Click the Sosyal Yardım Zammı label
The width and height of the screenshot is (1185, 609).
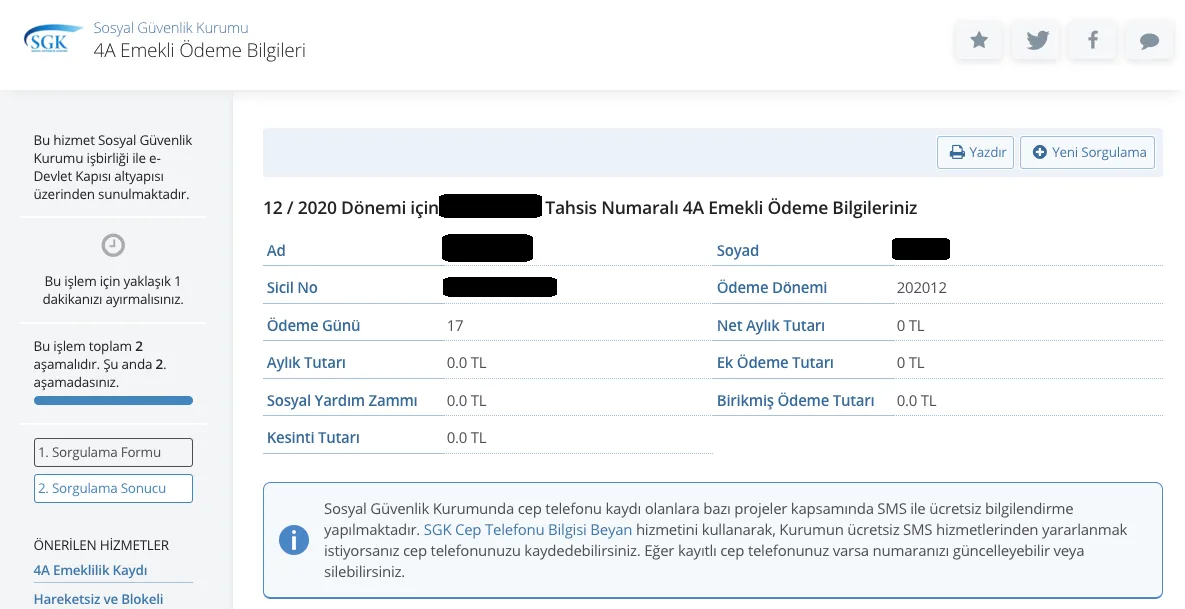pyautogui.click(x=342, y=400)
